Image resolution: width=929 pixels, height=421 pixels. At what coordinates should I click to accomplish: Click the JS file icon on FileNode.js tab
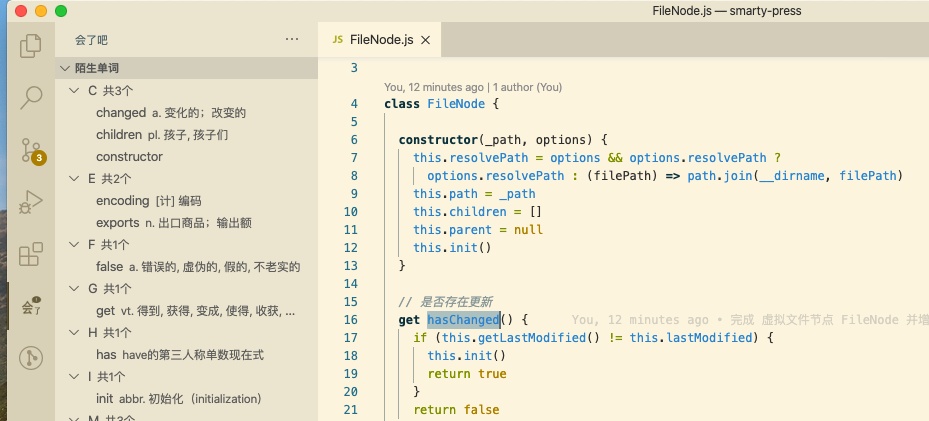(338, 40)
